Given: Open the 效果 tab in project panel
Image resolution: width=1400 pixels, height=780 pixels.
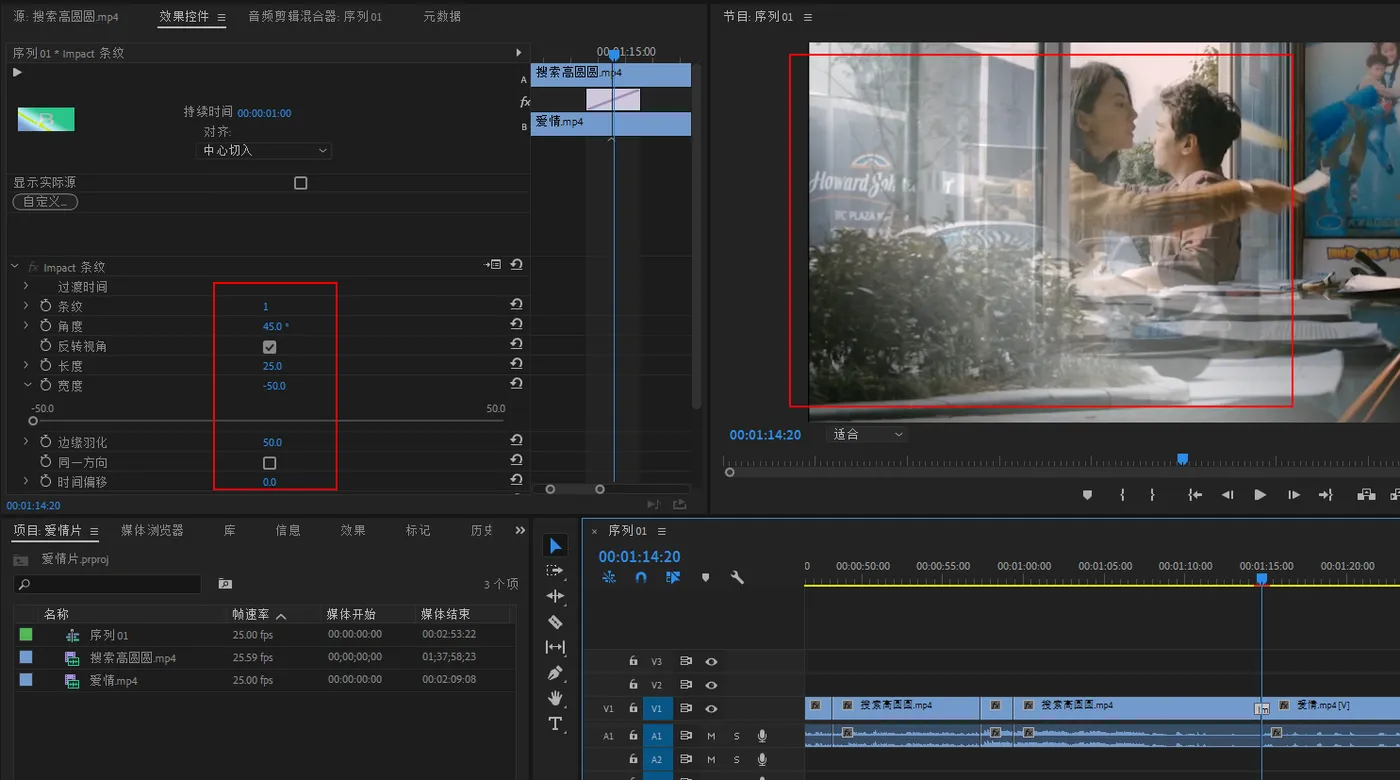Looking at the screenshot, I should point(352,530).
